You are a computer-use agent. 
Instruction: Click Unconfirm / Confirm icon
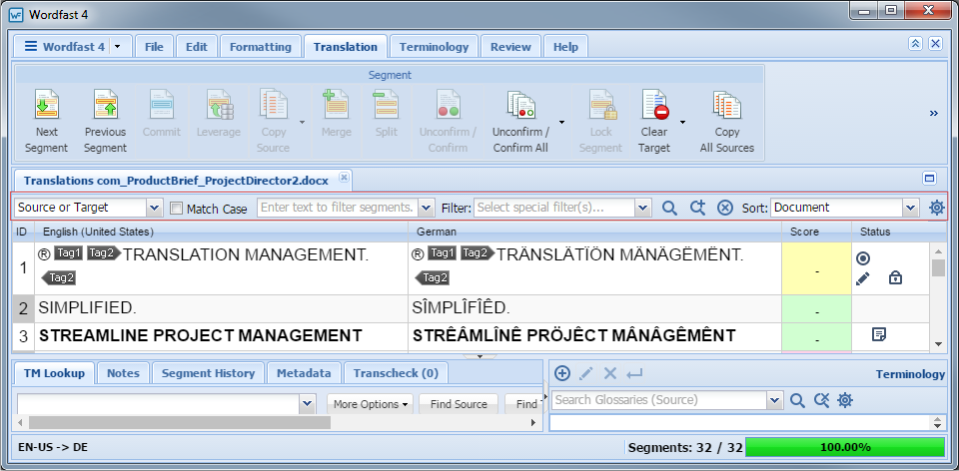[448, 104]
